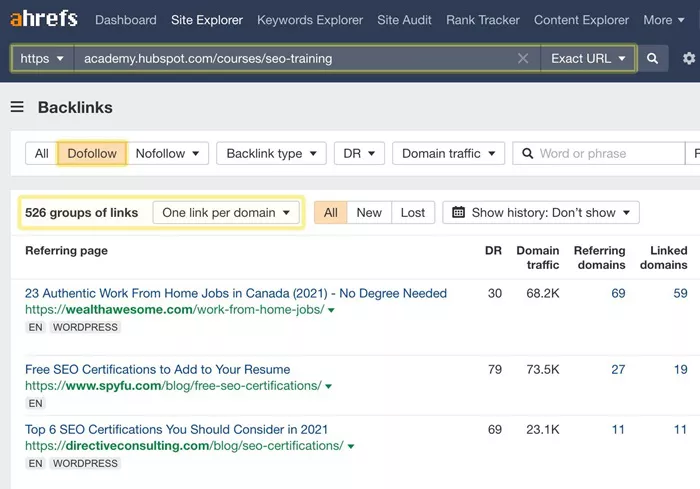Open Keywords Explorer
Image resolution: width=700 pixels, height=489 pixels.
pos(310,20)
